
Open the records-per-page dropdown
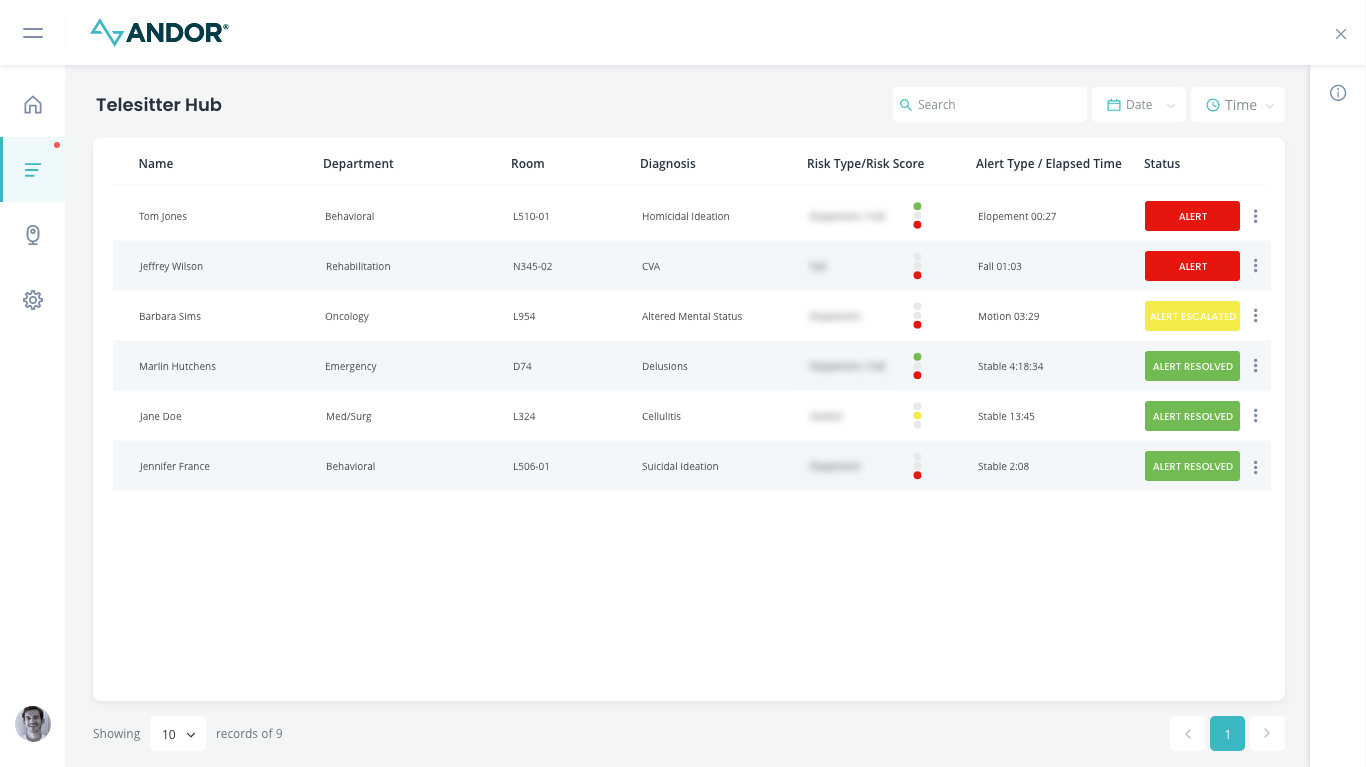[178, 734]
